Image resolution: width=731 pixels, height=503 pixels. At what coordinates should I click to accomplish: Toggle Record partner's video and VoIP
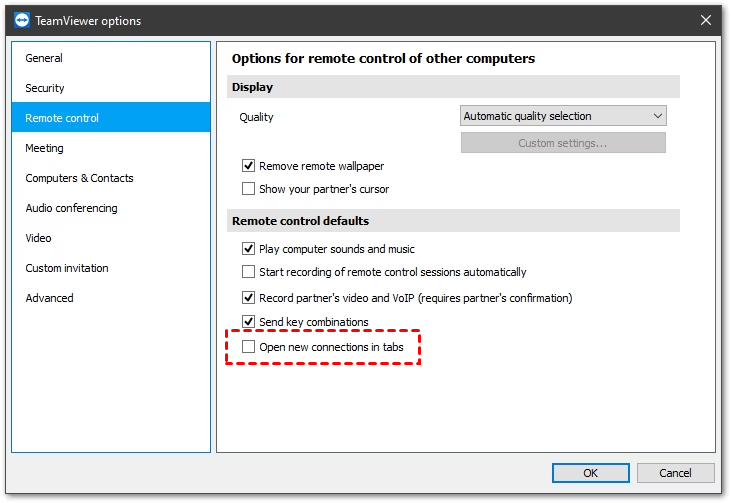pos(249,298)
